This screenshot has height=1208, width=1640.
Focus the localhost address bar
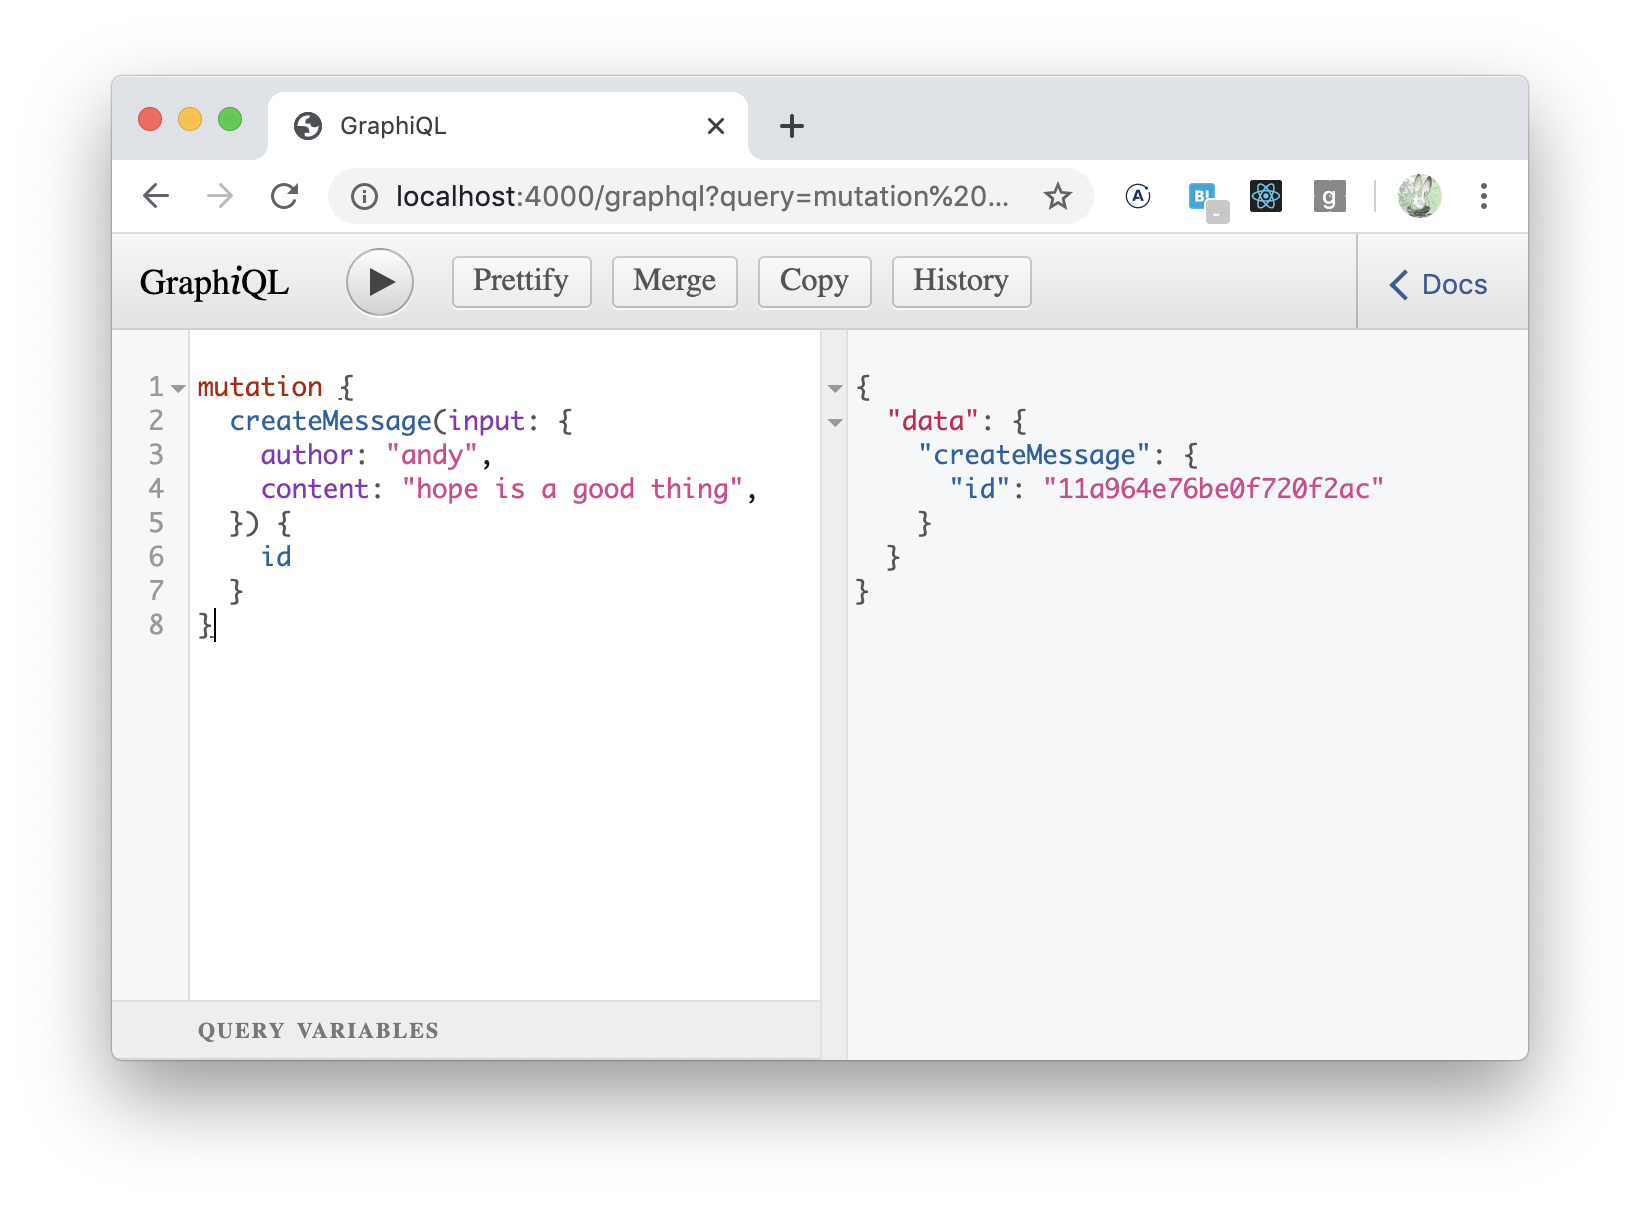point(701,197)
